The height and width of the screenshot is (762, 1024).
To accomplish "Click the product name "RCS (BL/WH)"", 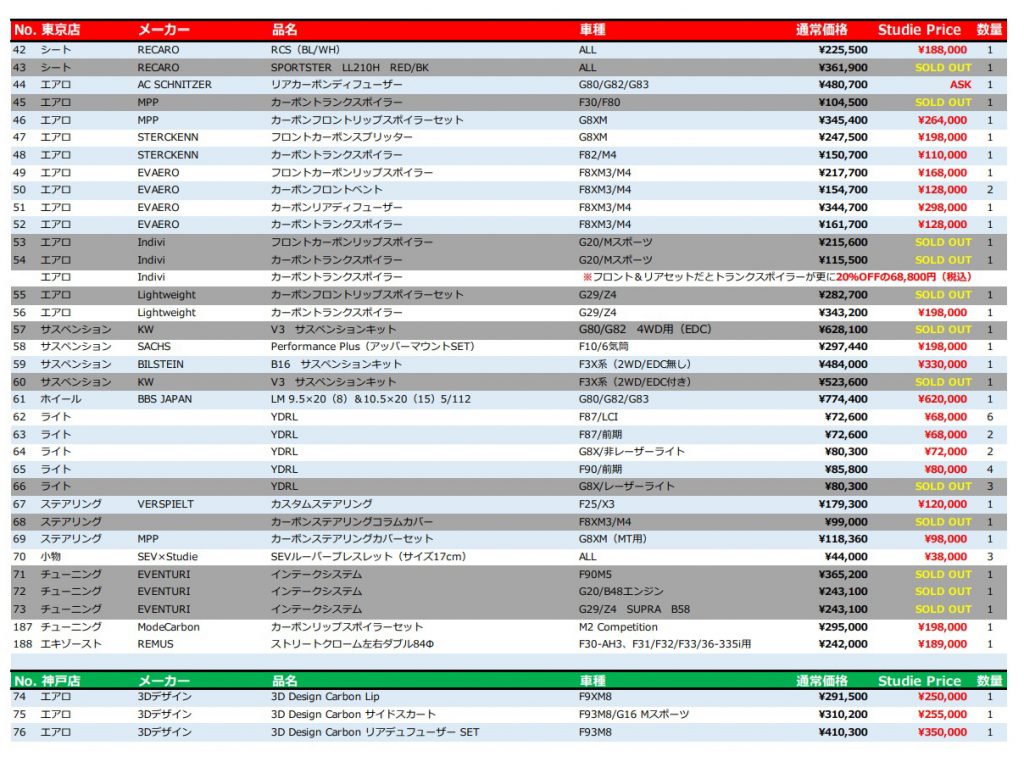I will tap(305, 50).
